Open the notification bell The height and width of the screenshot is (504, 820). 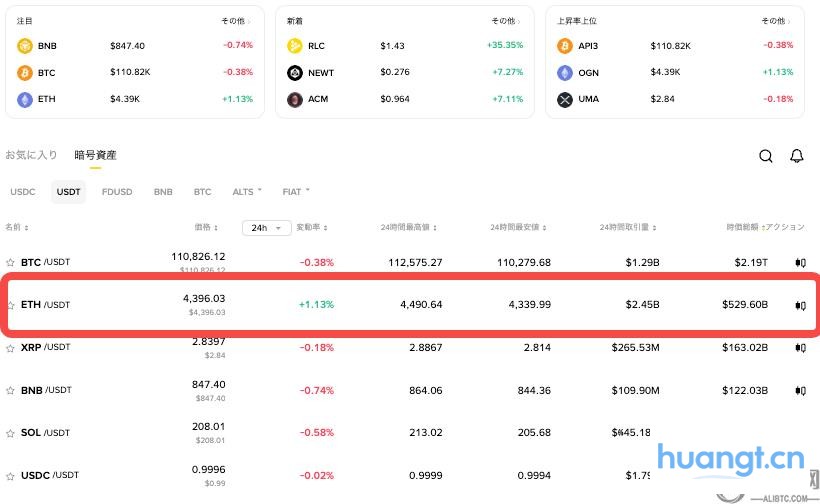pos(797,156)
